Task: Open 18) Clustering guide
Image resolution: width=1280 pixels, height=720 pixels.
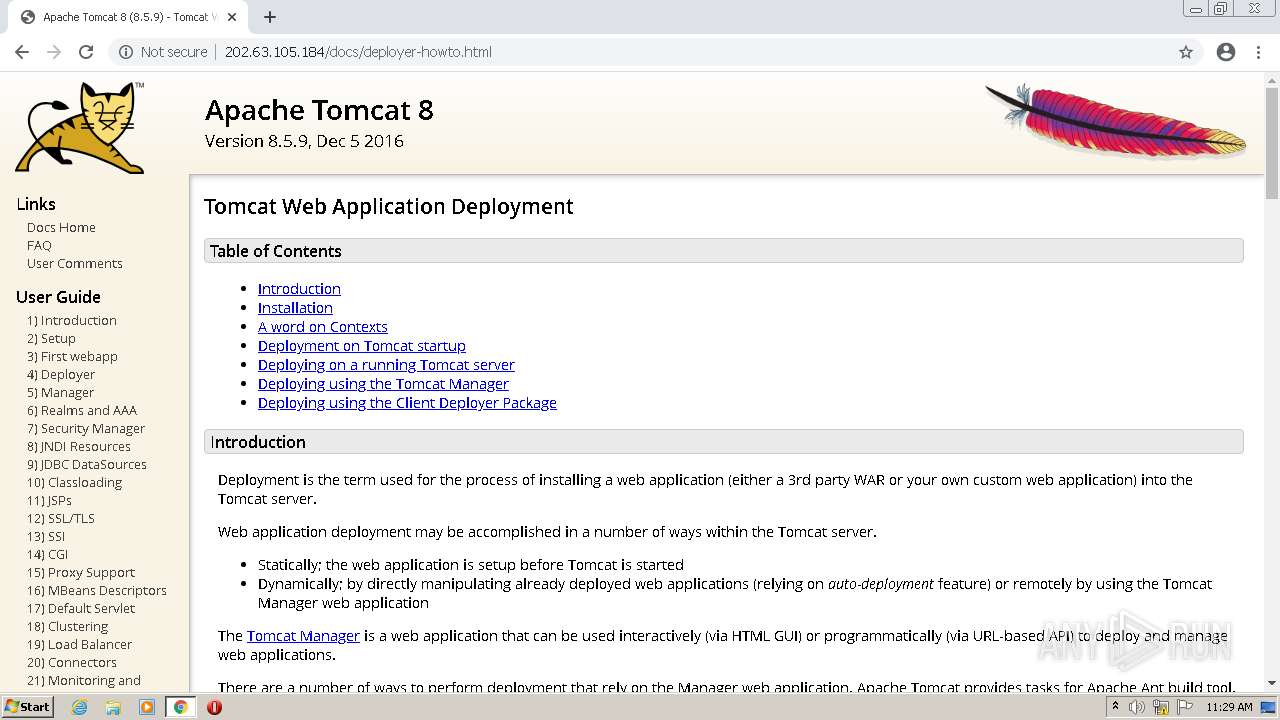Action: coord(67,626)
